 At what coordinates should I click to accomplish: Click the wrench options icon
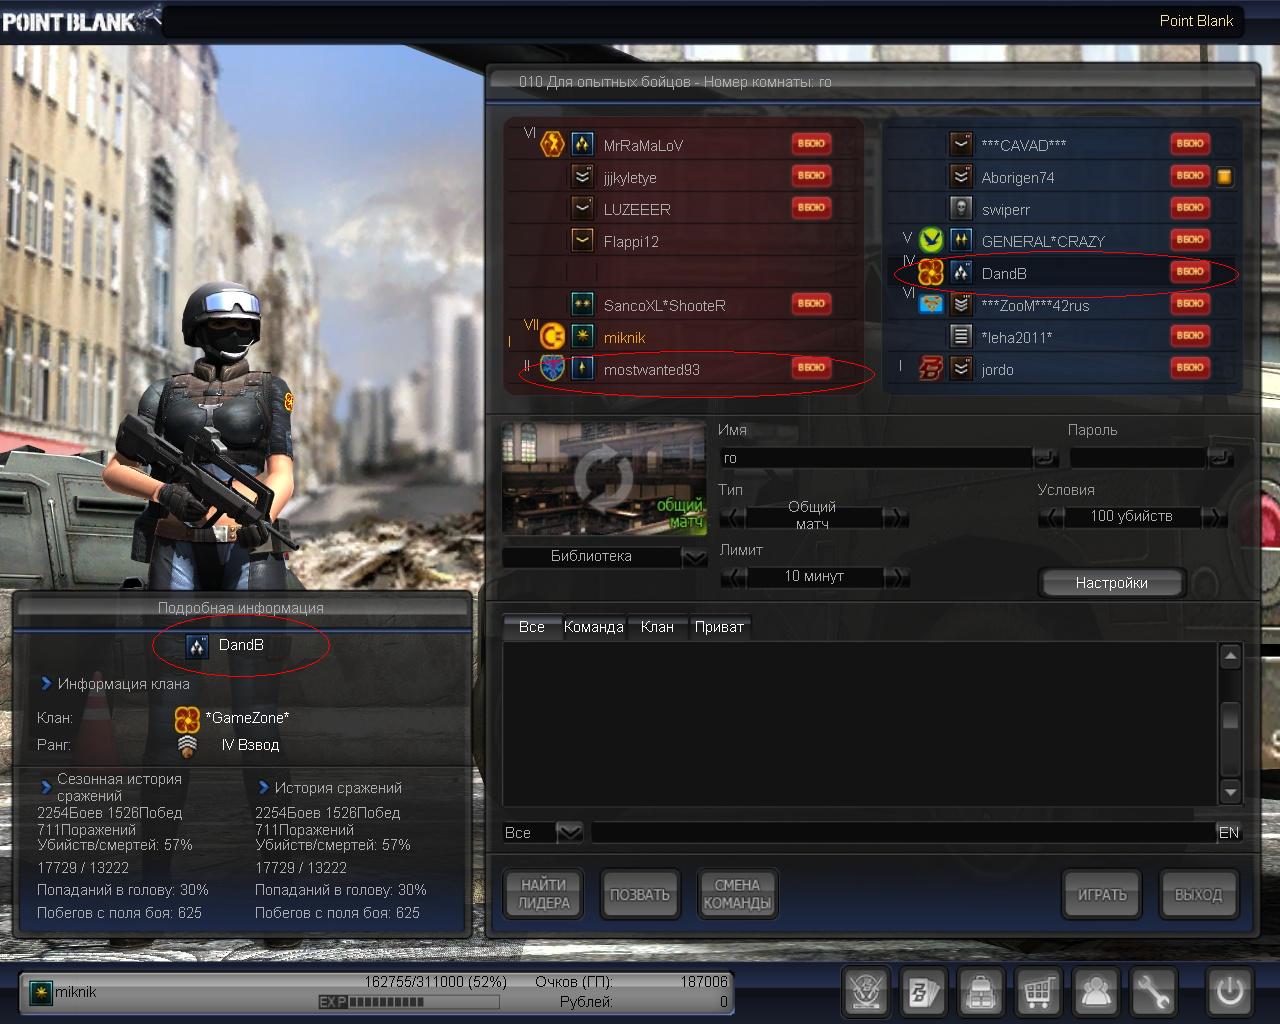click(1153, 992)
